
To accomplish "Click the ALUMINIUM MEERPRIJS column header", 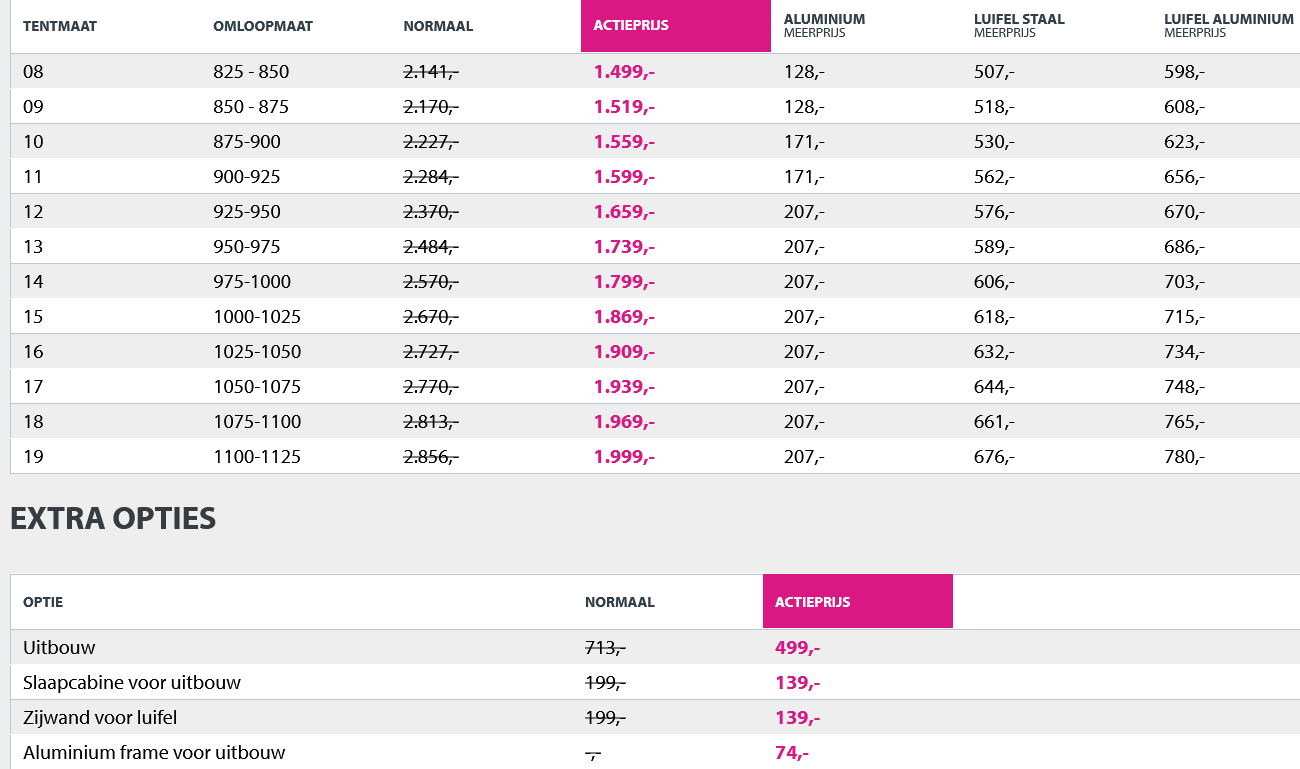I will (x=824, y=25).
